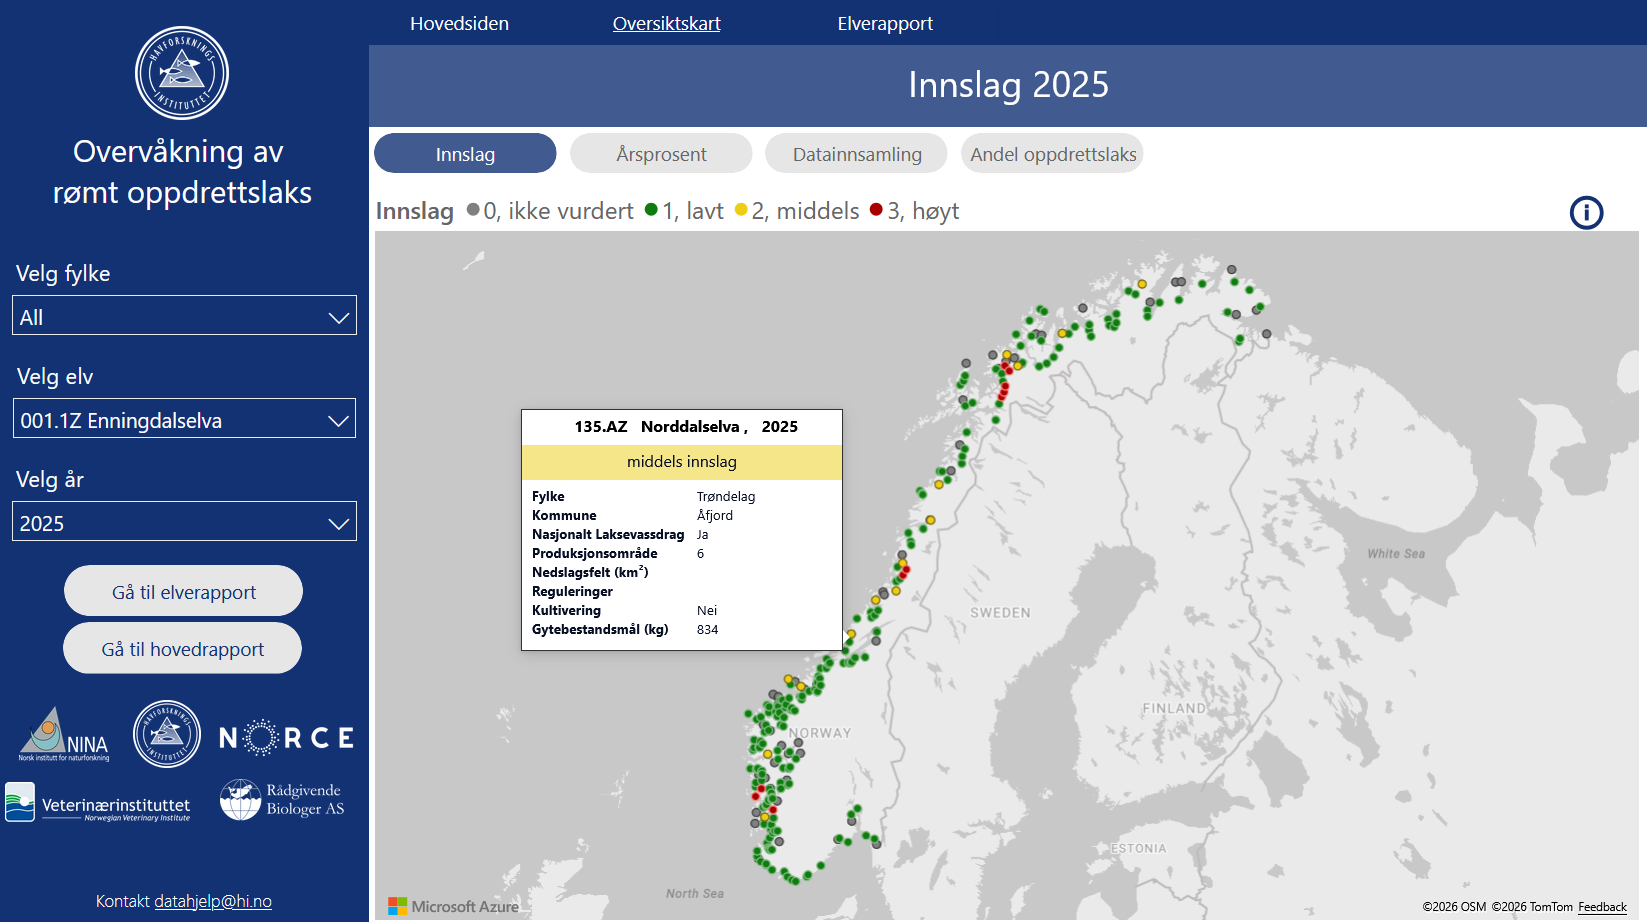1647x922 pixels.
Task: Click the green '1, lavt' legend dot
Action: (x=651, y=209)
